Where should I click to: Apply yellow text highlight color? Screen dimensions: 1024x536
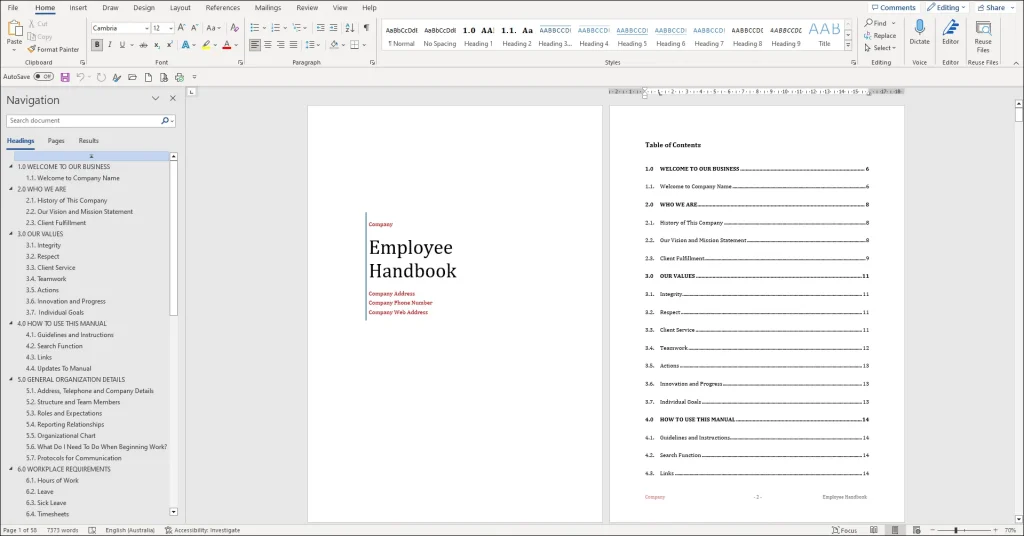[x=206, y=45]
